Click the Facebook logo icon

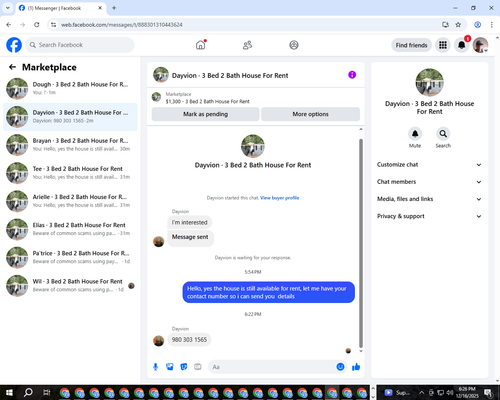pyautogui.click(x=14, y=45)
